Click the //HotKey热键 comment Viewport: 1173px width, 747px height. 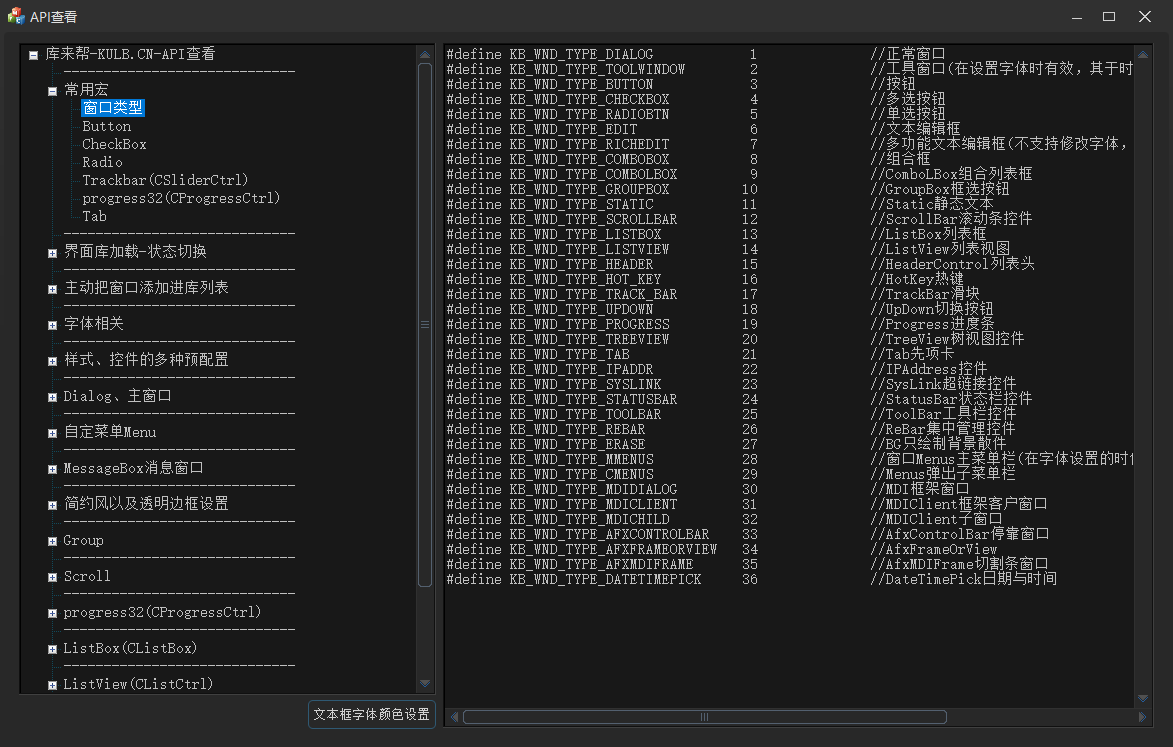coord(917,280)
